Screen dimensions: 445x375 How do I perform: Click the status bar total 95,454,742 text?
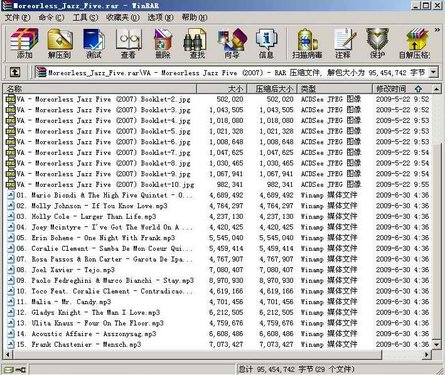(297, 369)
